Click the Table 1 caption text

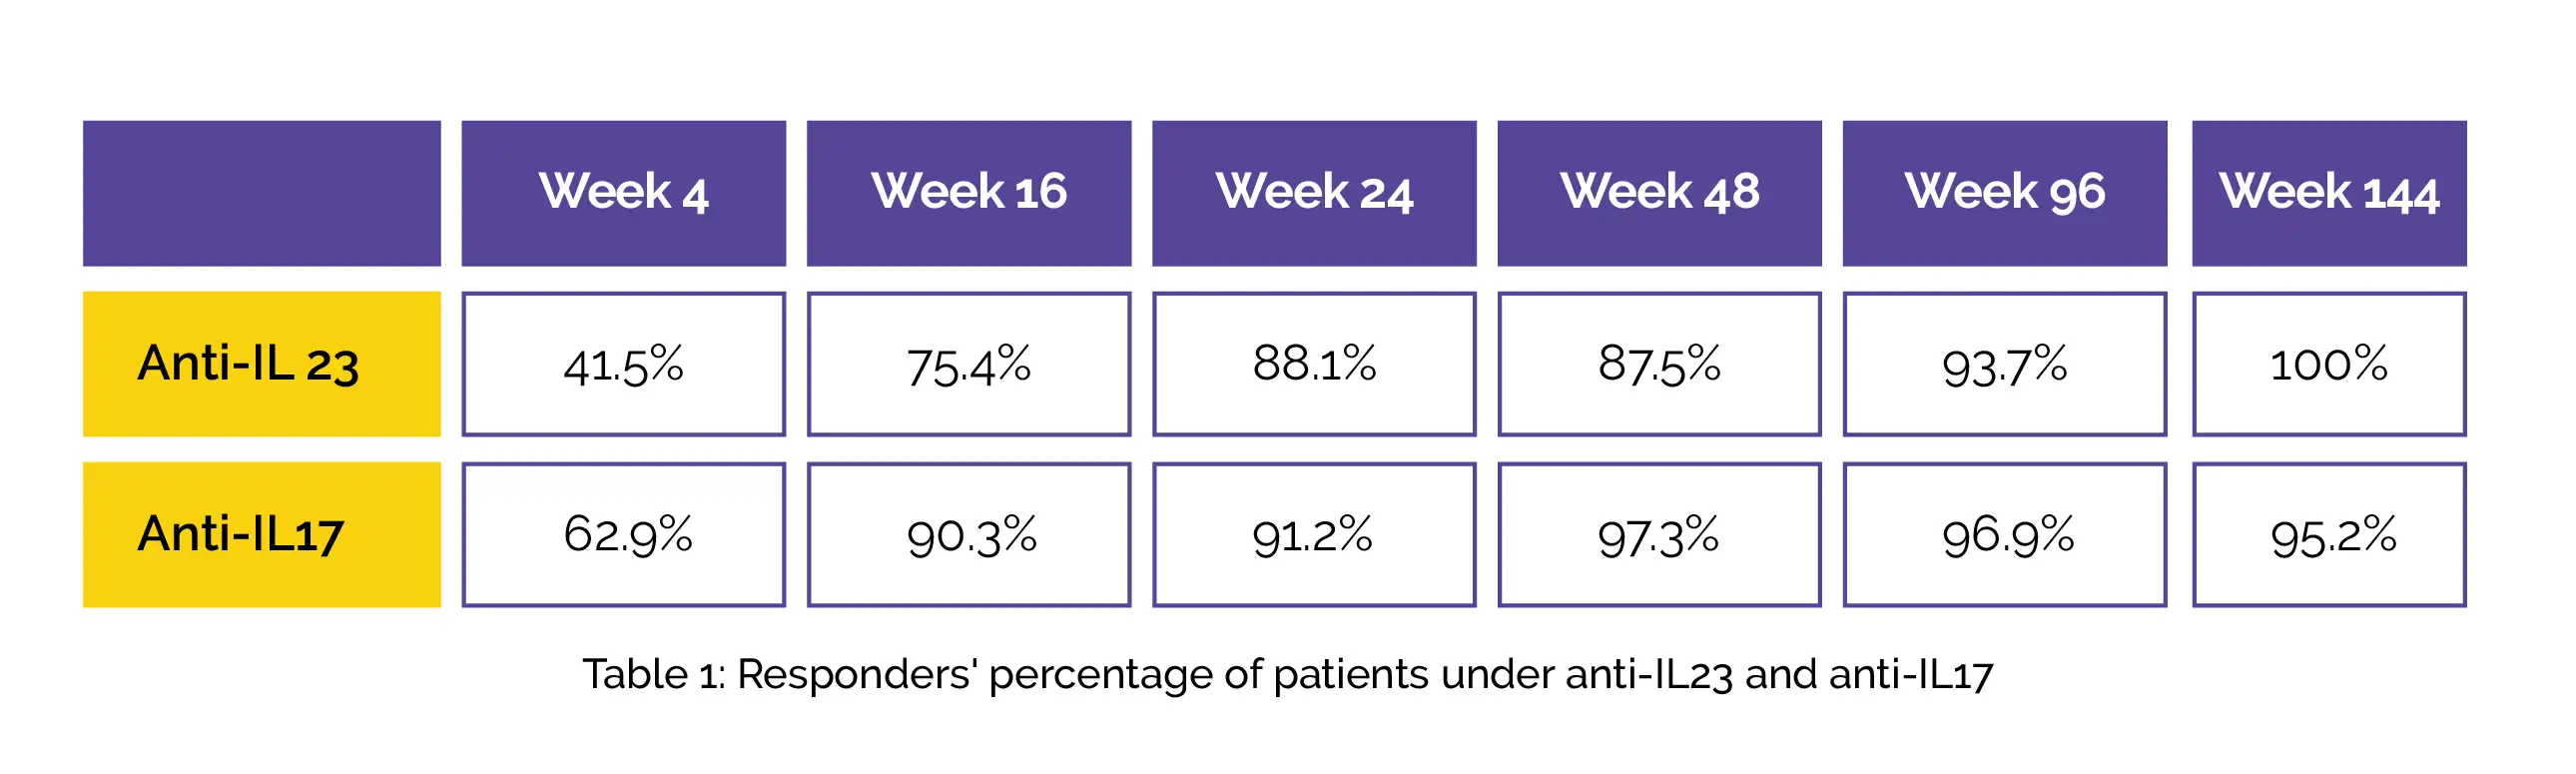click(x=1287, y=675)
